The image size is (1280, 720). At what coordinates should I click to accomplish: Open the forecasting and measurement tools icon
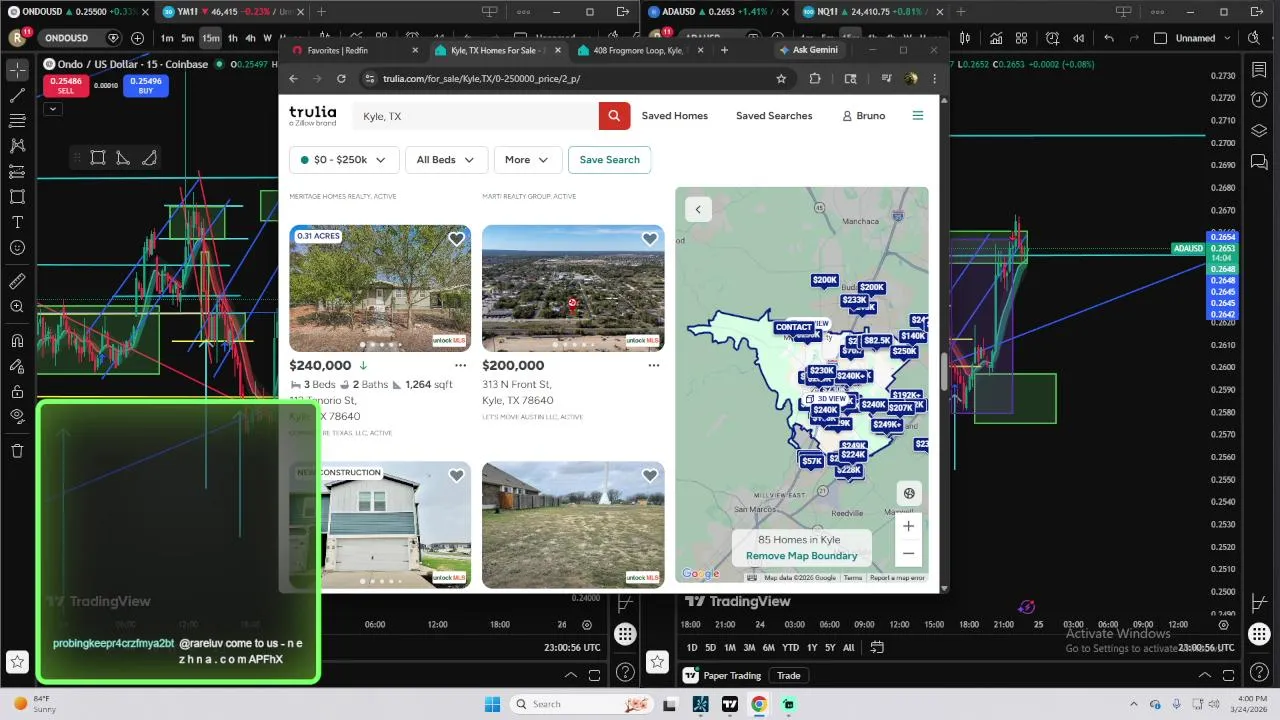click(x=17, y=171)
